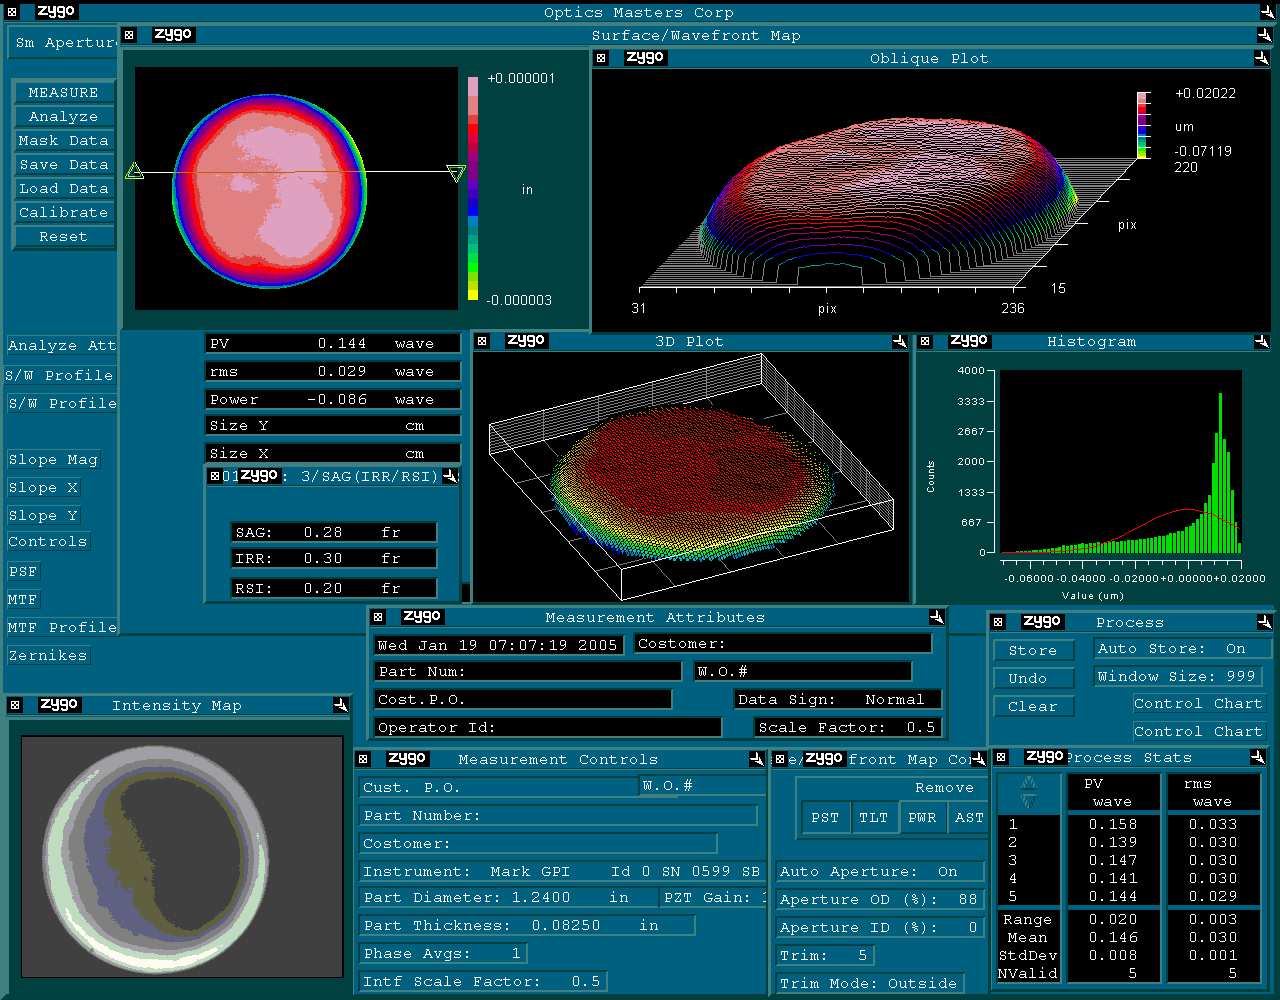This screenshot has height=1000, width=1280.
Task: Open the Measurement Attributes window menu icon
Action: point(378,617)
